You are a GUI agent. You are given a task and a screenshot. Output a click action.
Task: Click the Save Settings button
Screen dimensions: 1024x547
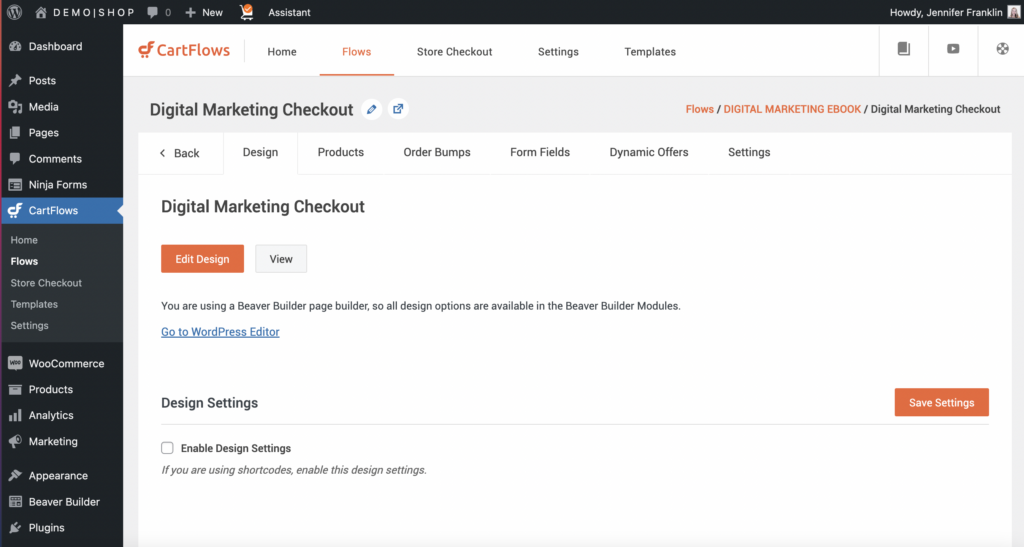[x=942, y=402]
